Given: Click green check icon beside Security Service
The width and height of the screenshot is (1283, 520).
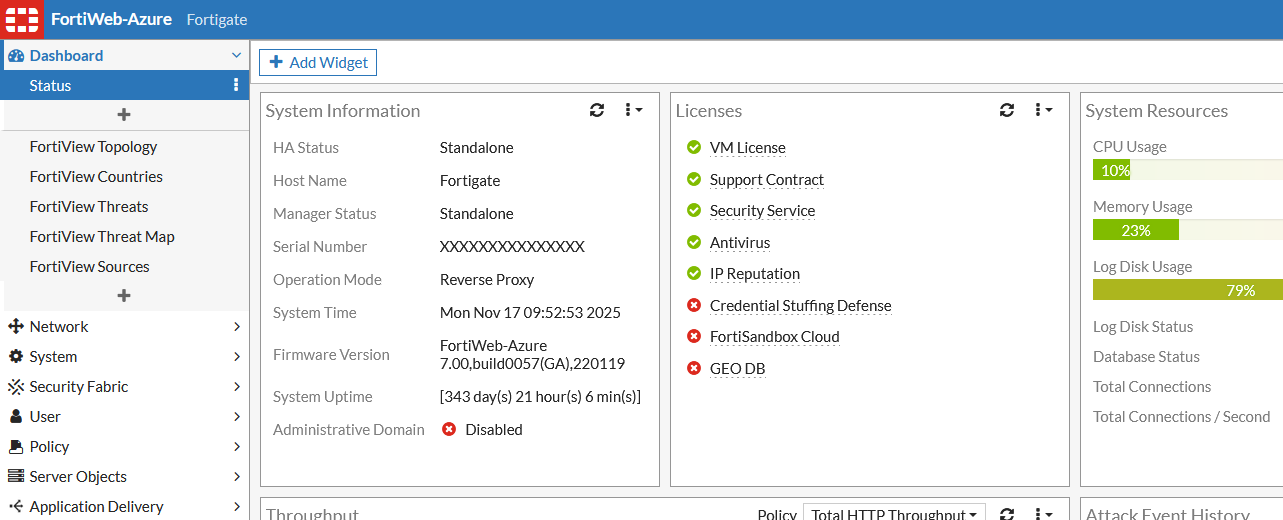Looking at the screenshot, I should coord(694,211).
